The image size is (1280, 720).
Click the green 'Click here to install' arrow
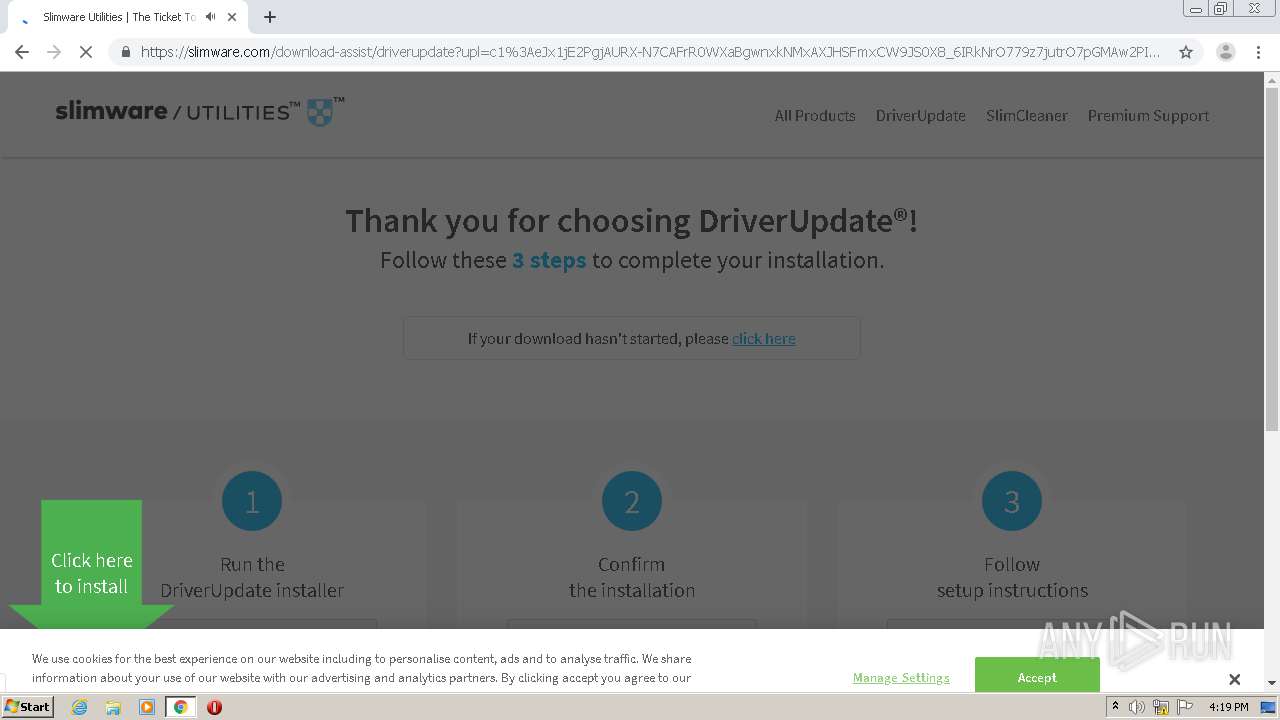pyautogui.click(x=91, y=565)
